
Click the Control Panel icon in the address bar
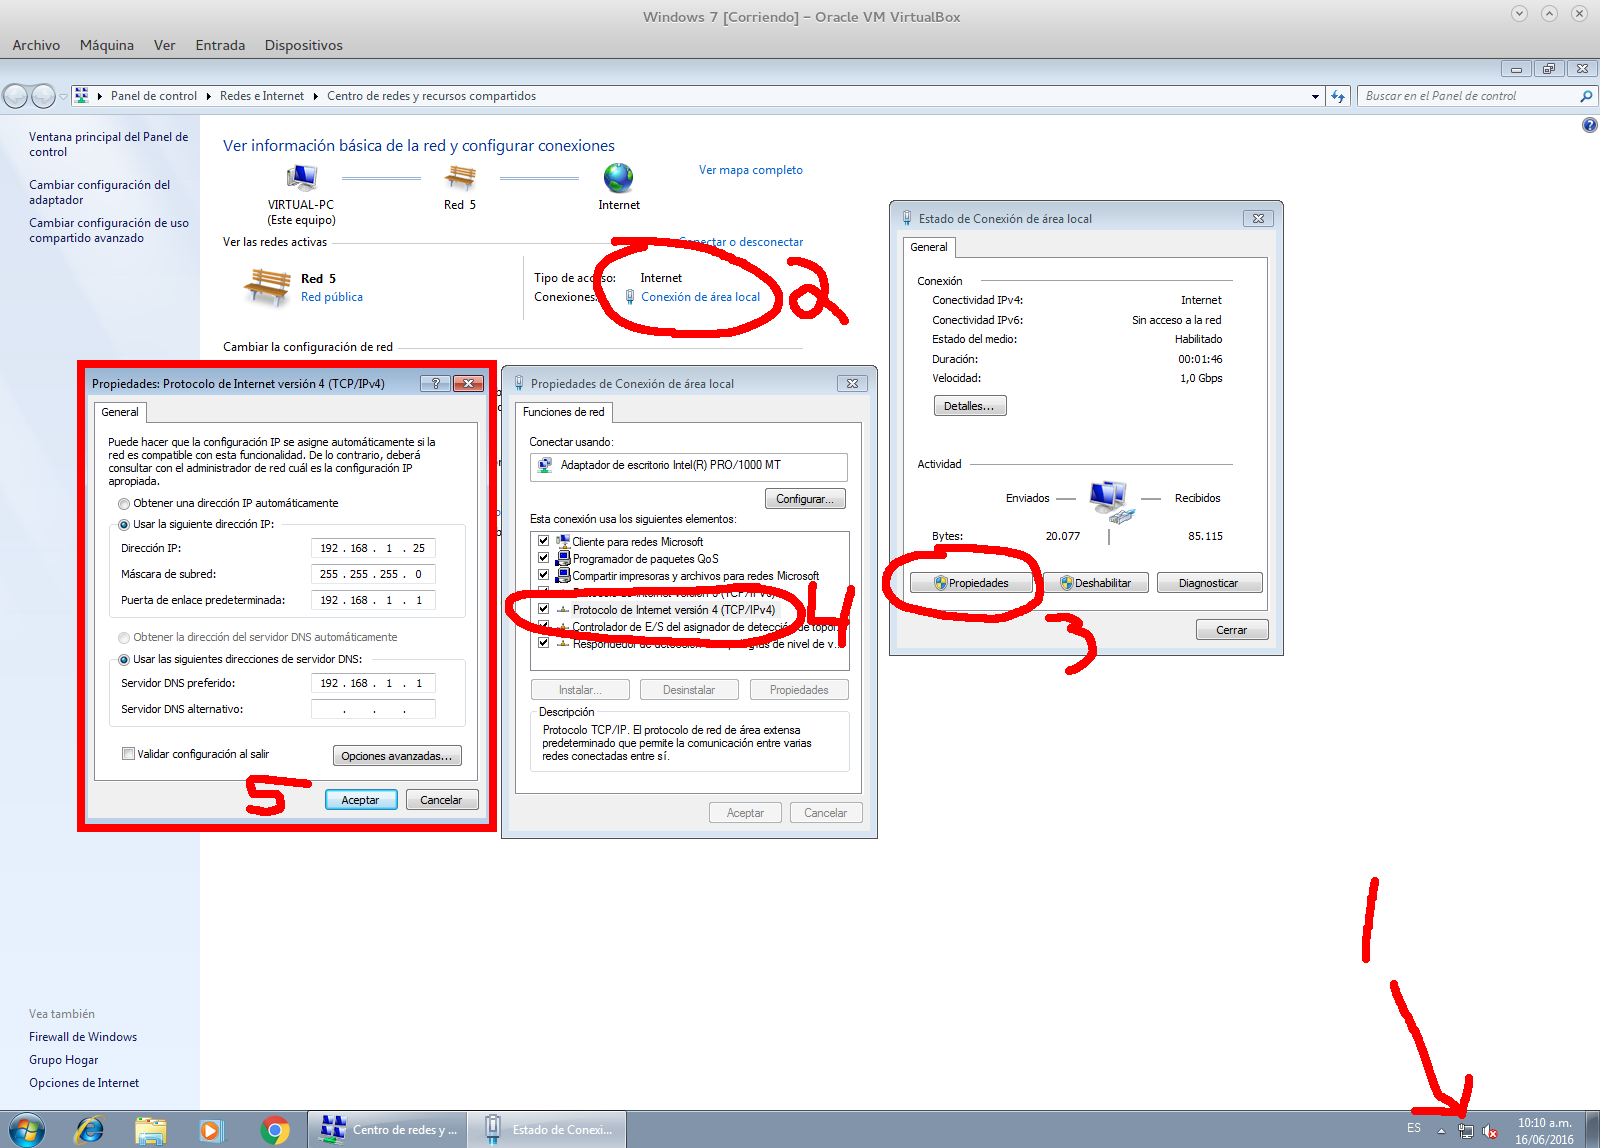click(x=81, y=96)
